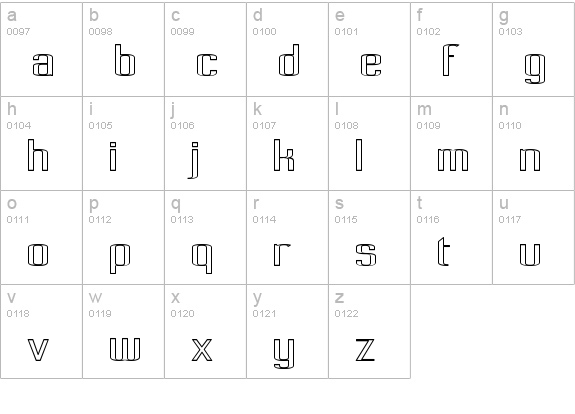The height and width of the screenshot is (414, 575).
Task: Choose the 'y' glyph with code 0121
Action: (288, 331)
